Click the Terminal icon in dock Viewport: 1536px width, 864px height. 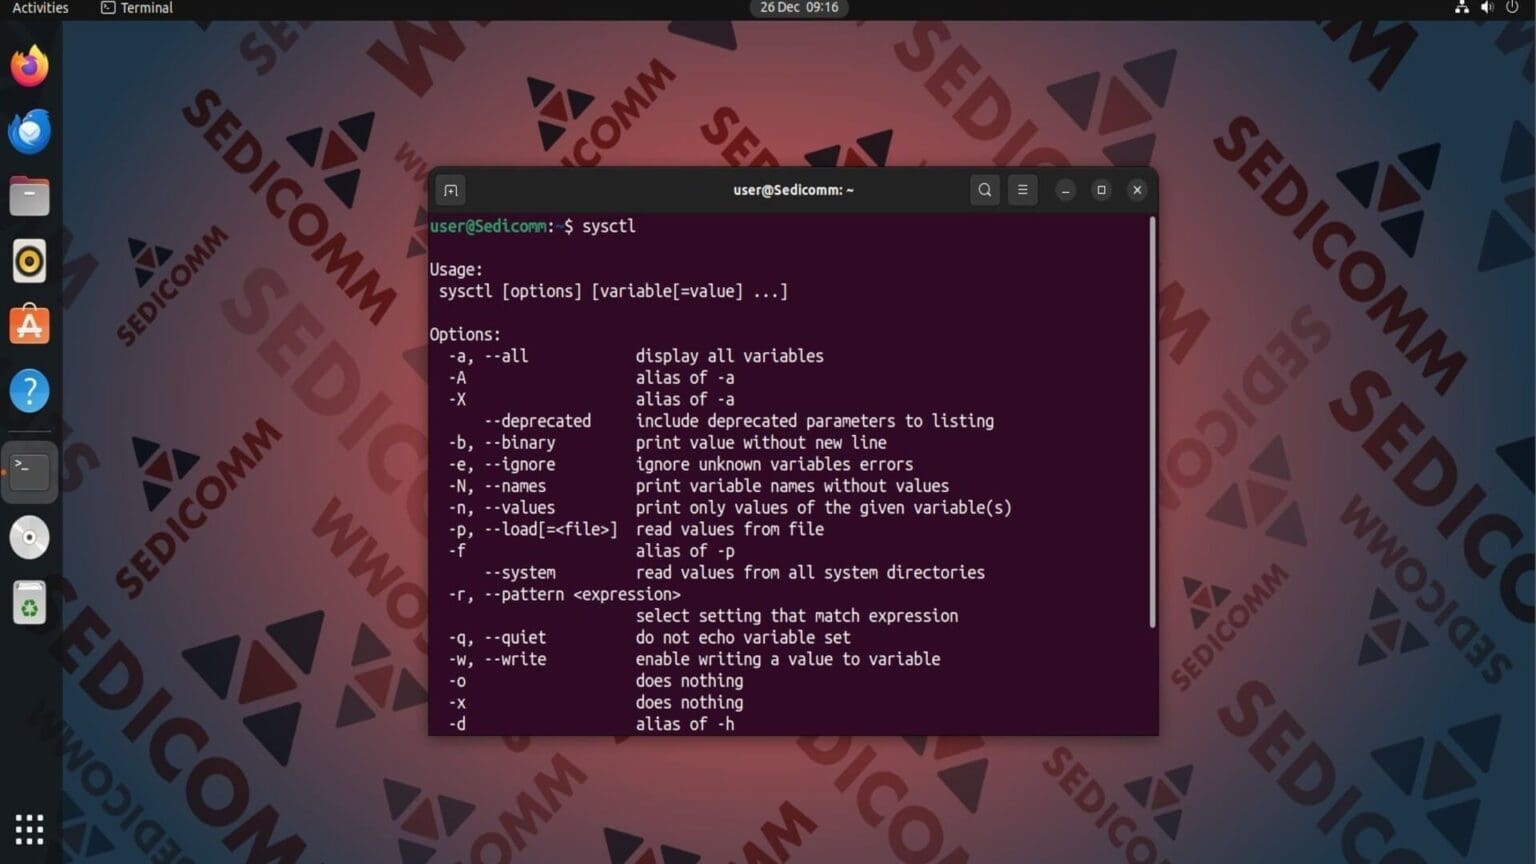click(x=29, y=470)
